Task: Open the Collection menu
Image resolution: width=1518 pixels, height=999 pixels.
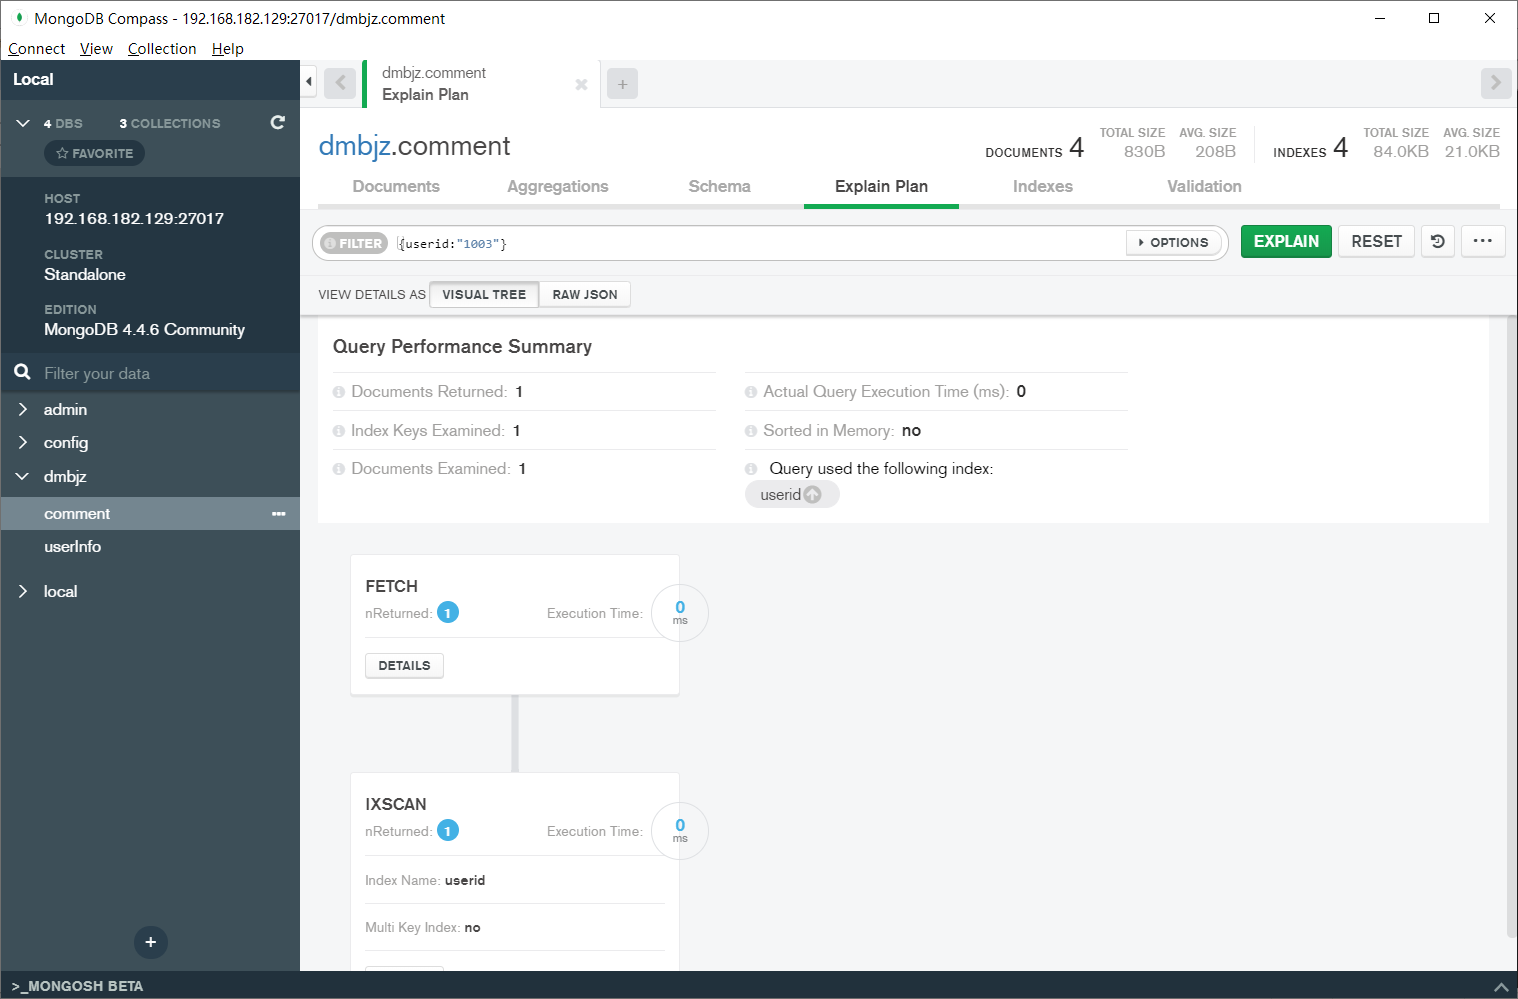Action: [162, 48]
